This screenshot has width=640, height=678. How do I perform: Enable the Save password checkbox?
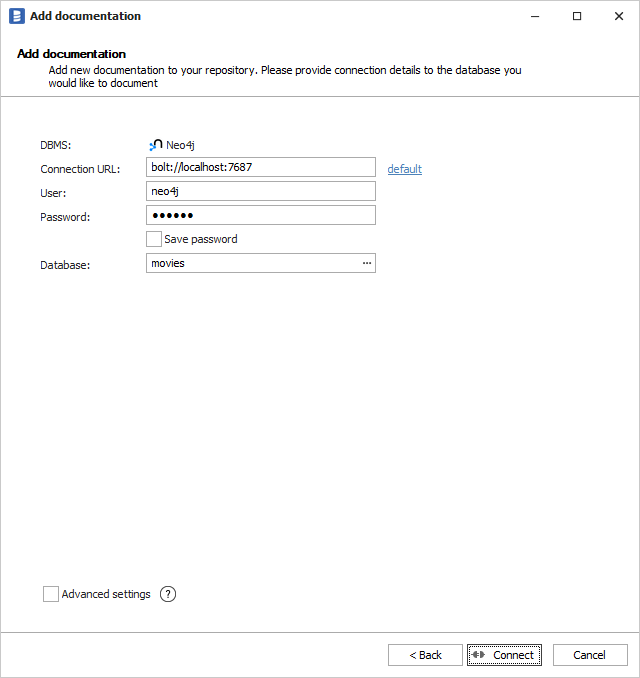[154, 239]
